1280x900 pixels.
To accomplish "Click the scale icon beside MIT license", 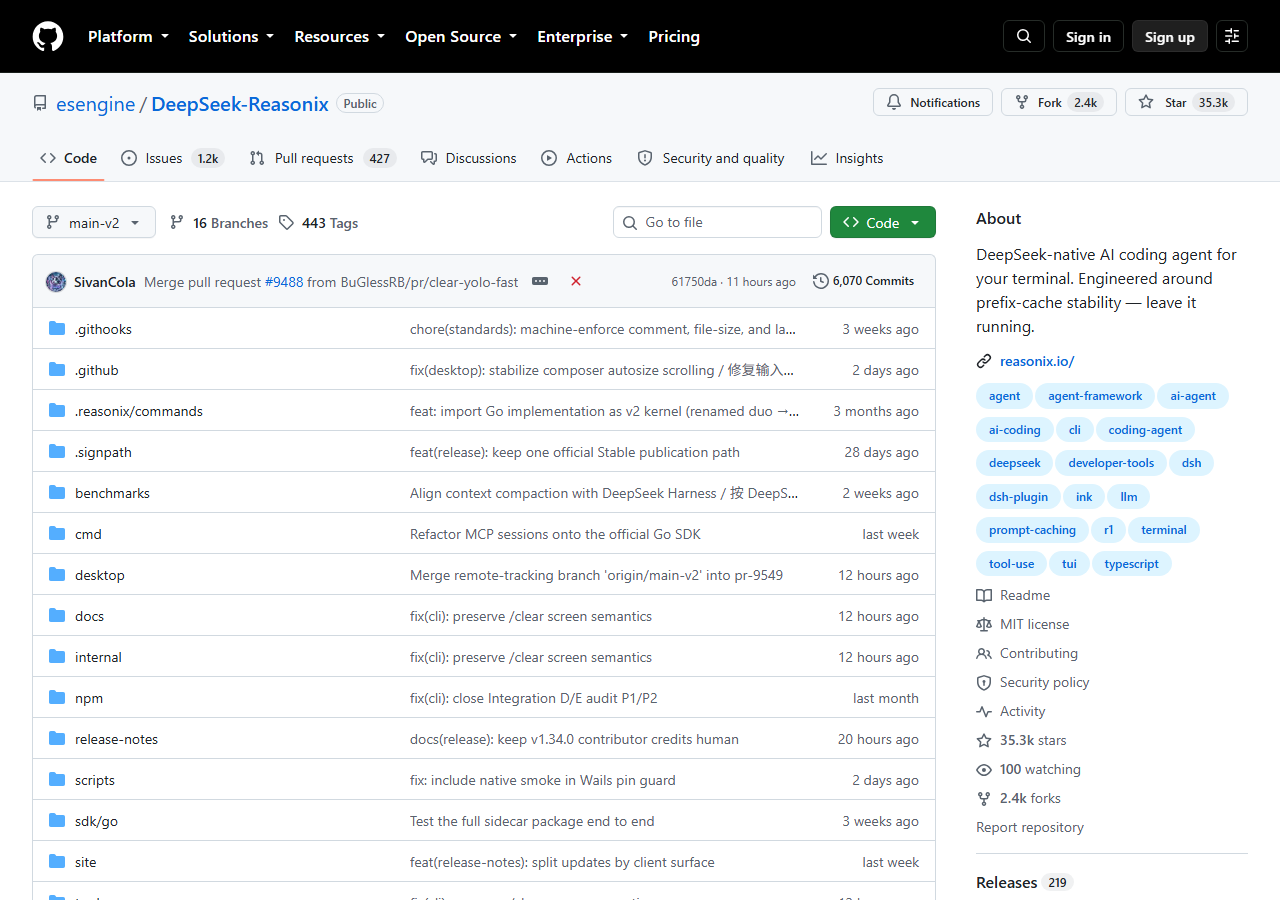I will pos(984,625).
